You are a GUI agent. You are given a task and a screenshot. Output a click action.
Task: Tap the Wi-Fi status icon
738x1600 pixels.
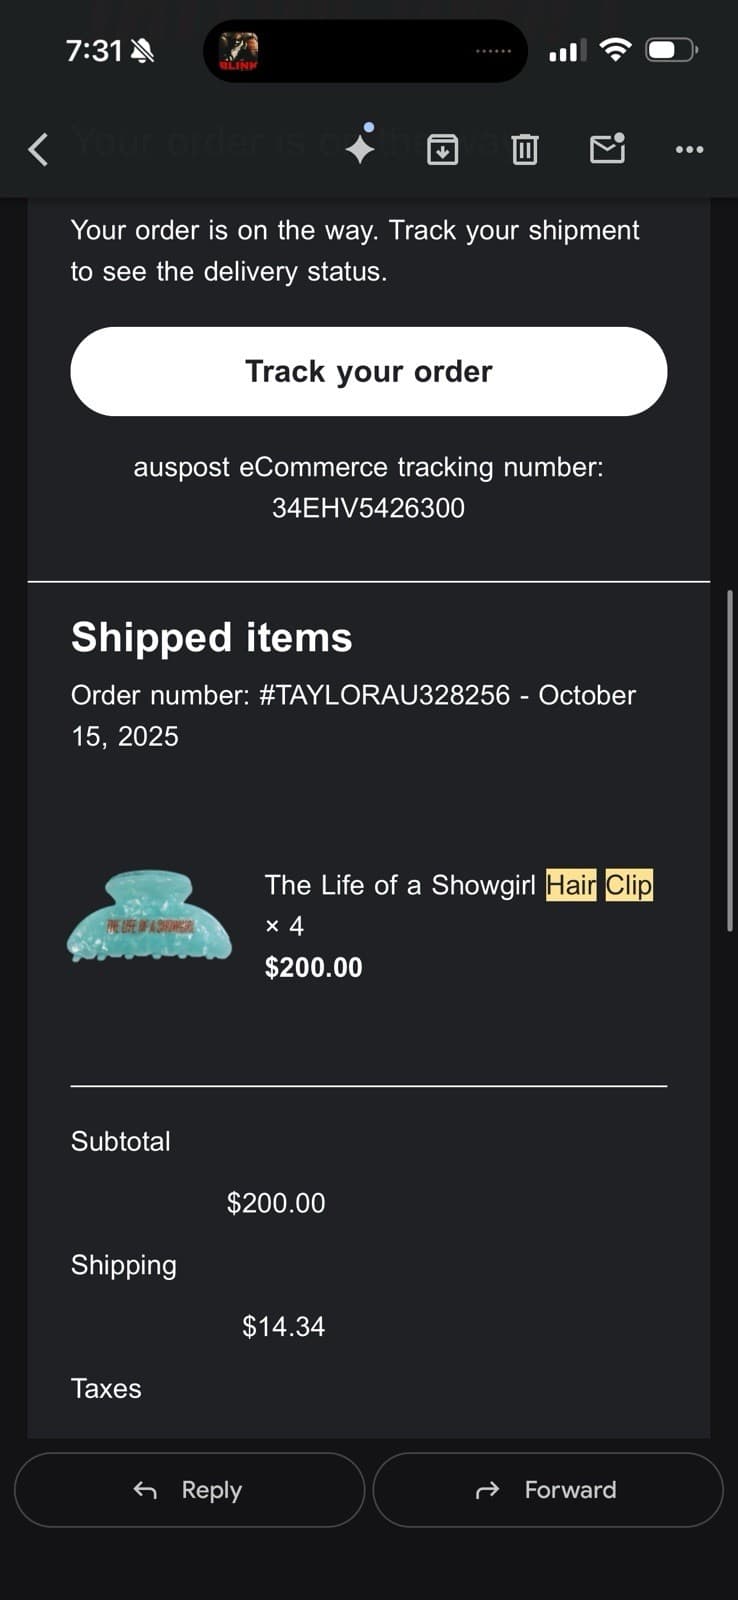click(615, 50)
